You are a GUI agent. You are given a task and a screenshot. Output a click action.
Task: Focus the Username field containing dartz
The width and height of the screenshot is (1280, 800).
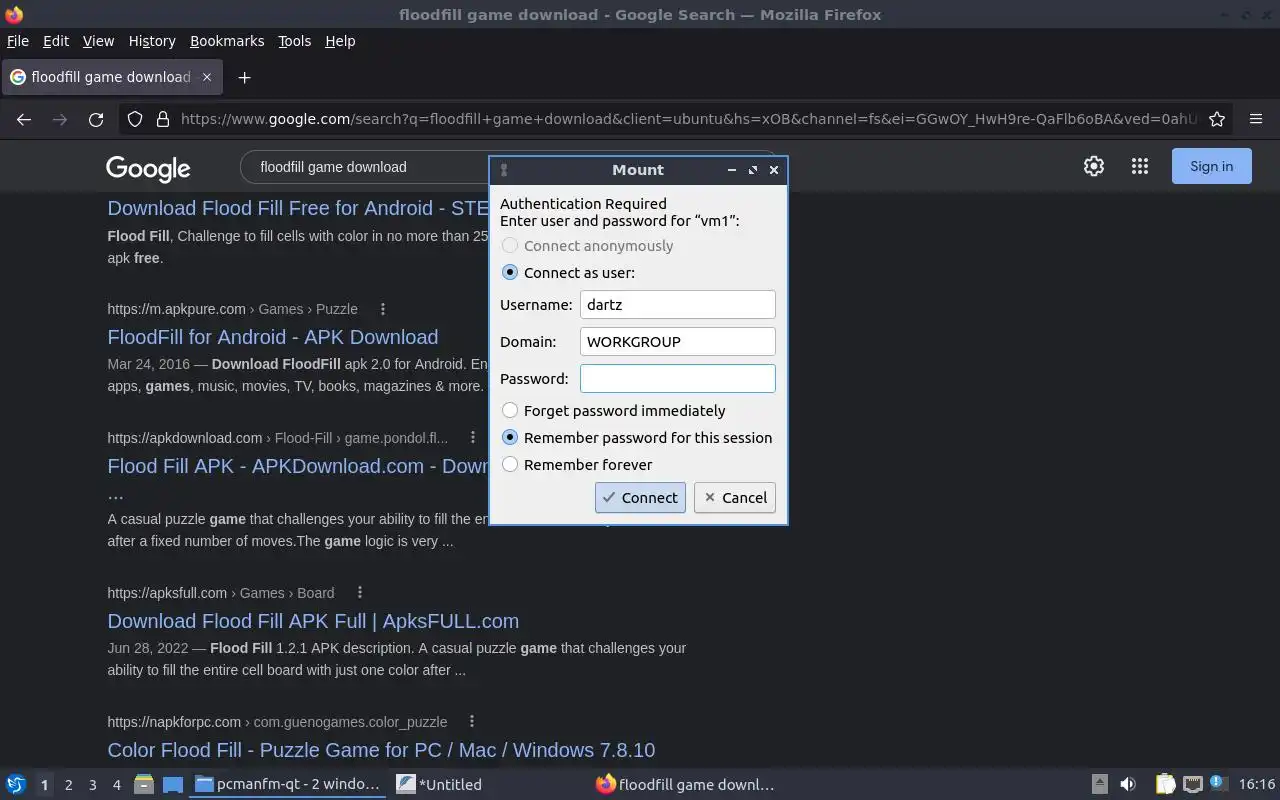pos(678,305)
